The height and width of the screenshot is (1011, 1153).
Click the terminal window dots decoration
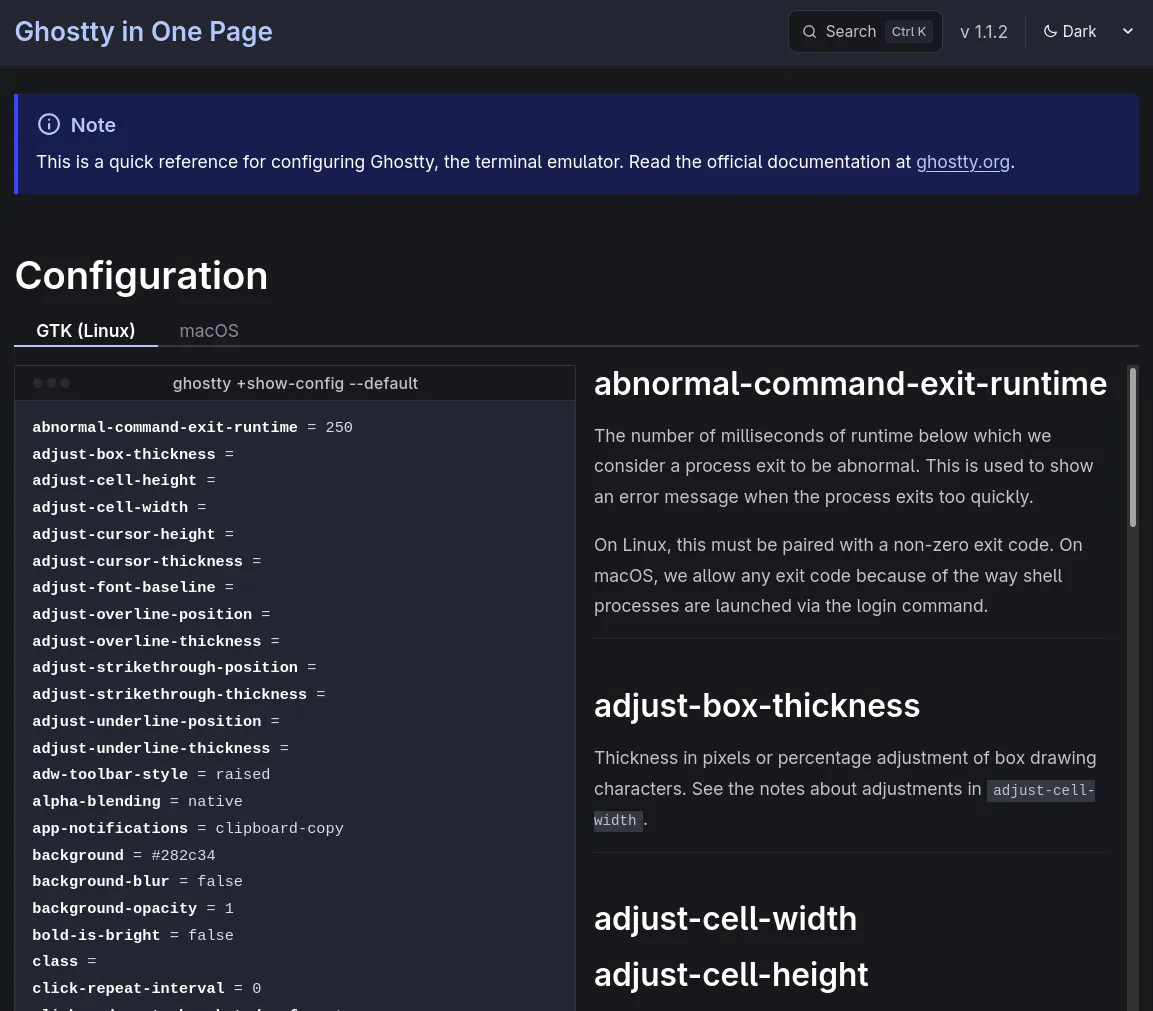point(51,383)
